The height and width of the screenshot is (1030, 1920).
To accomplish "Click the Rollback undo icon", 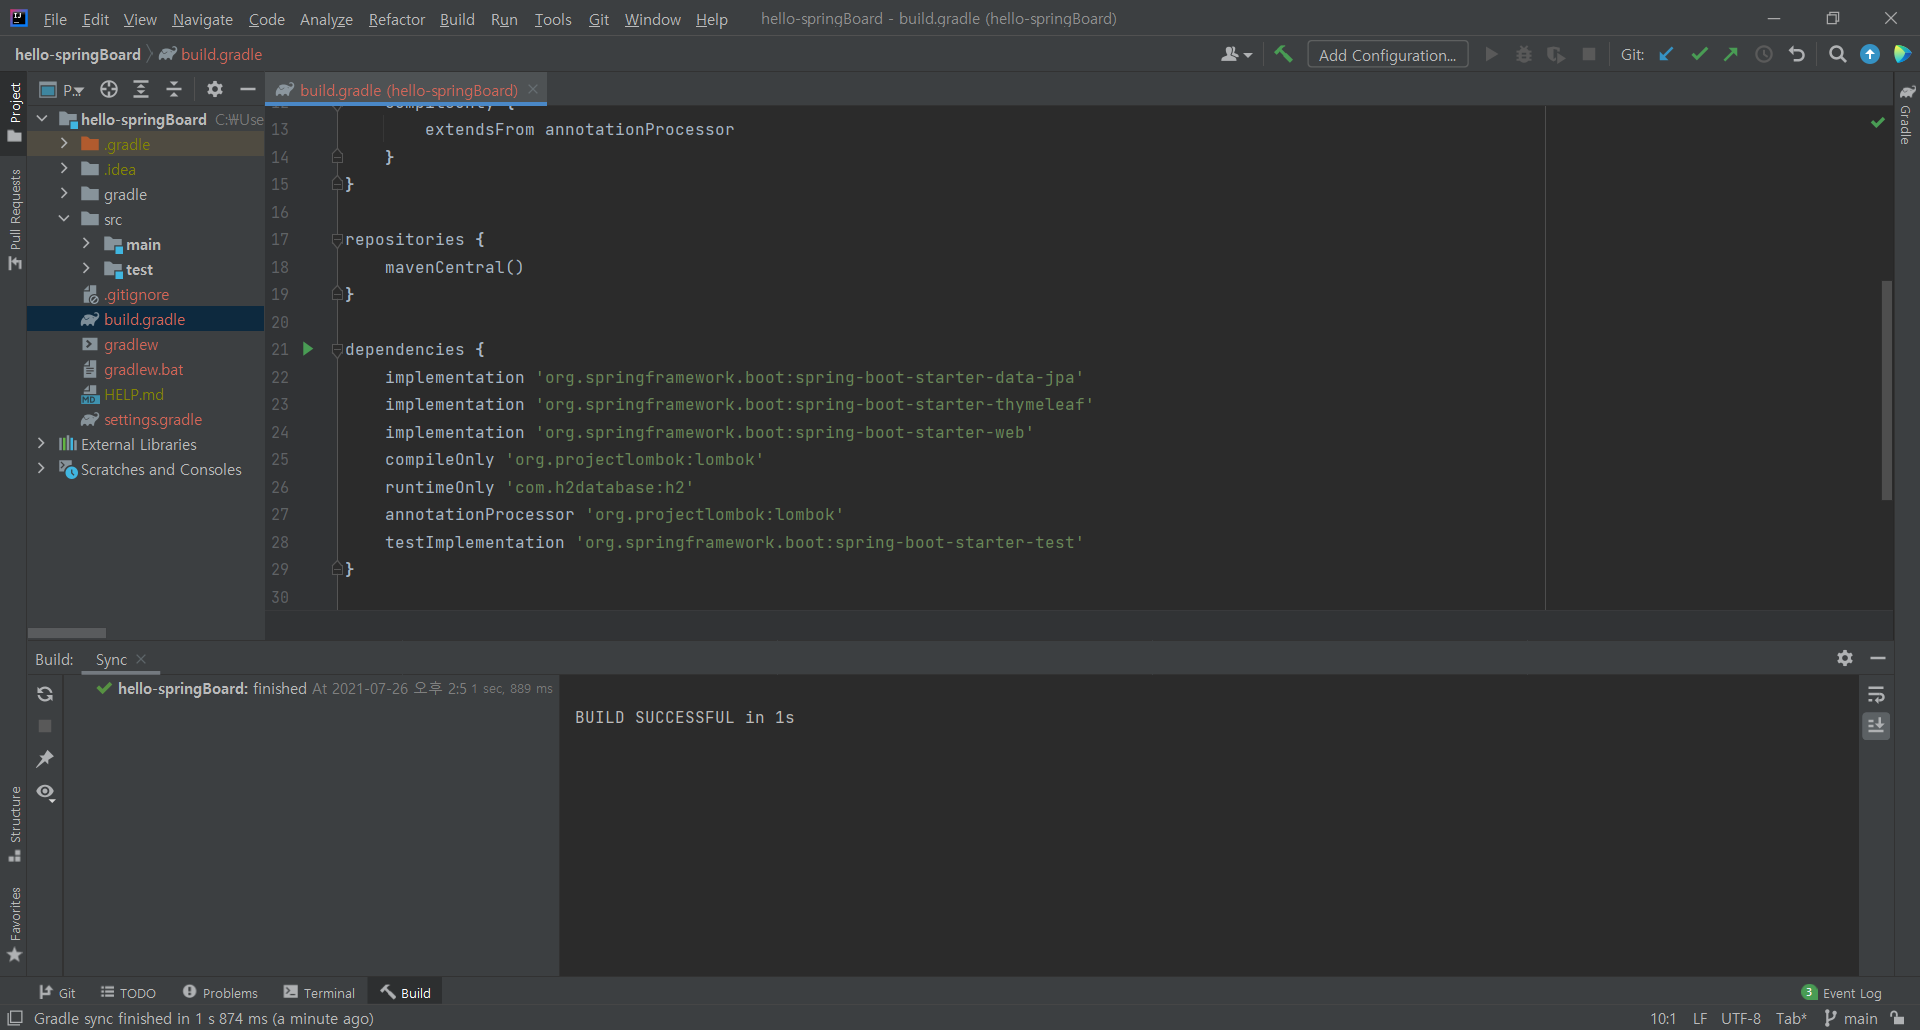I will click(1797, 54).
